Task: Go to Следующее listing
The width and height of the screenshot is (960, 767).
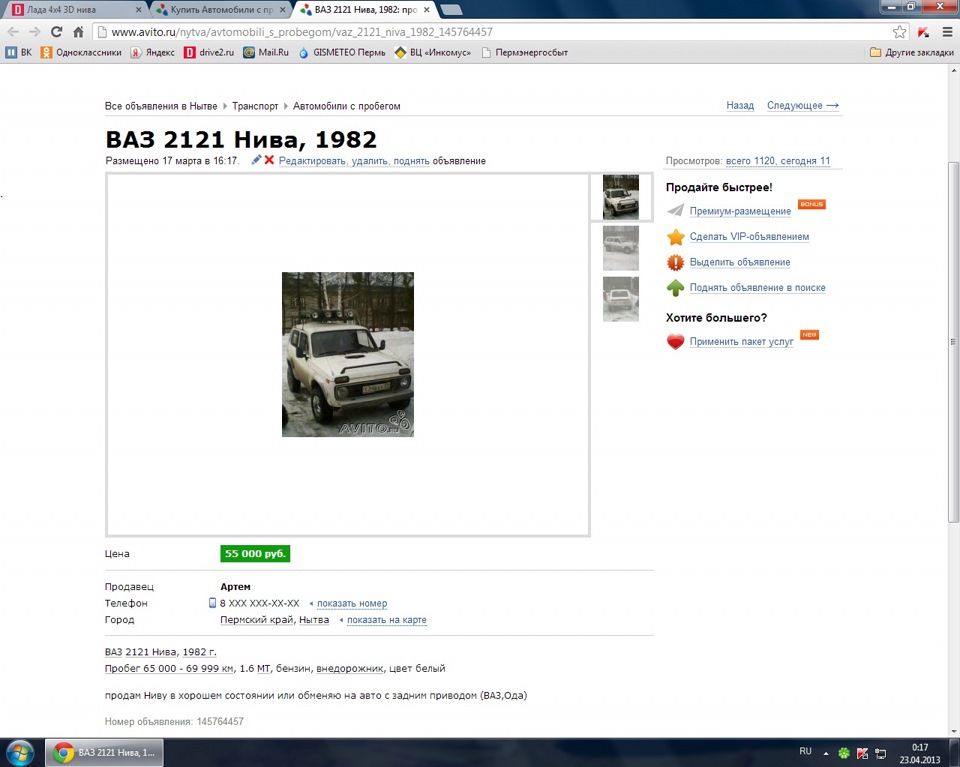Action: (803, 105)
